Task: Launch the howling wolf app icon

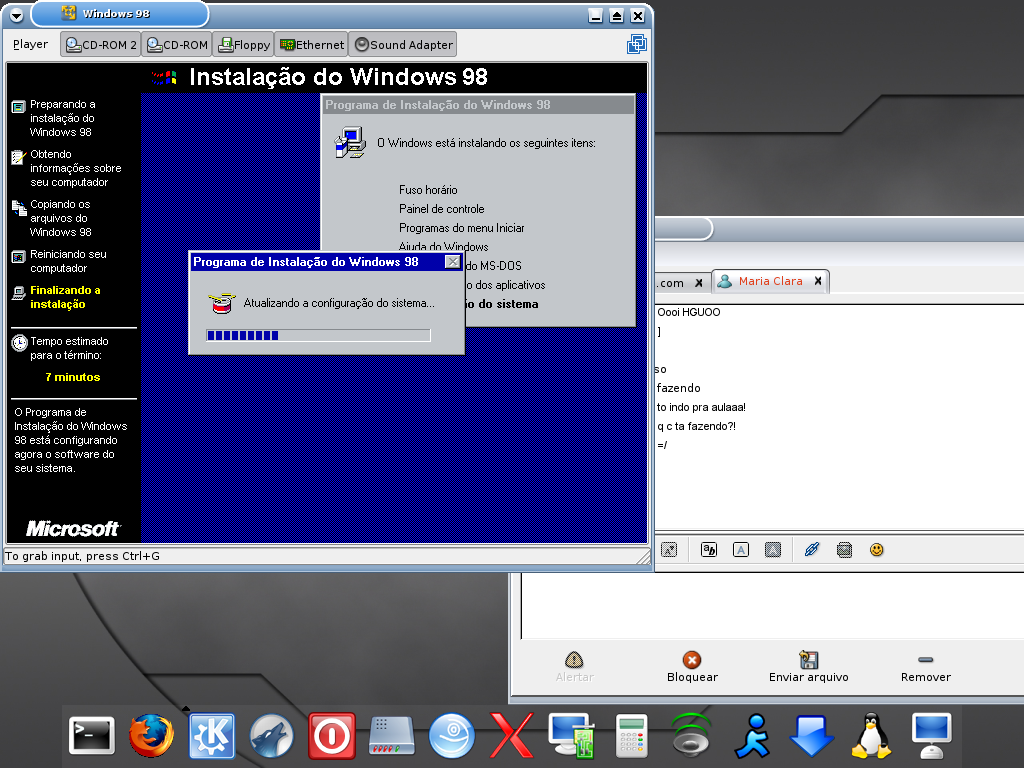Action: click(x=271, y=735)
